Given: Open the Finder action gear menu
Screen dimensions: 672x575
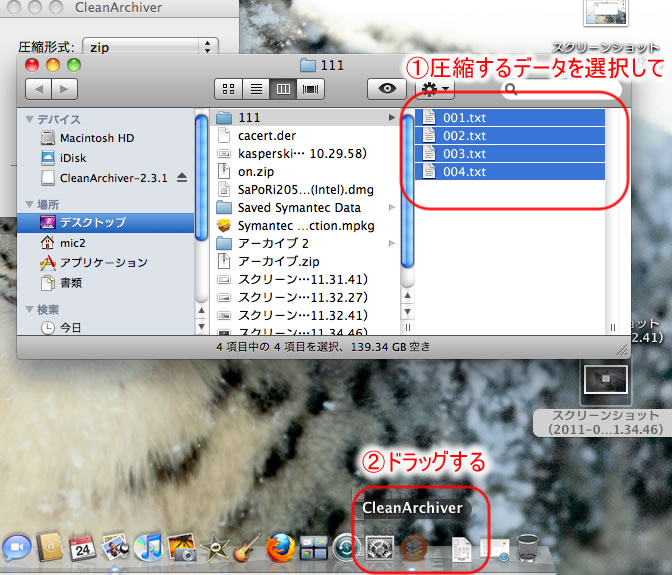Looking at the screenshot, I should (435, 89).
